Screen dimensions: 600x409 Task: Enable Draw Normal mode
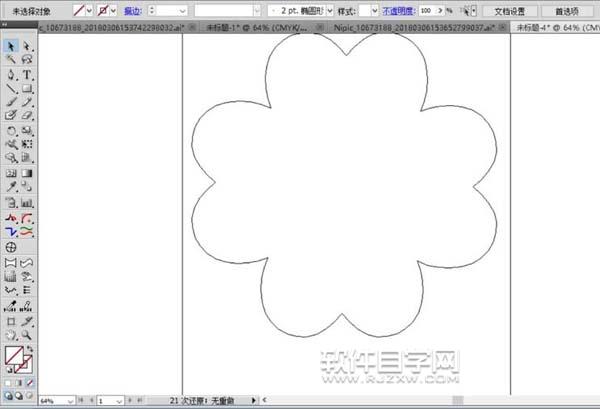[8, 396]
